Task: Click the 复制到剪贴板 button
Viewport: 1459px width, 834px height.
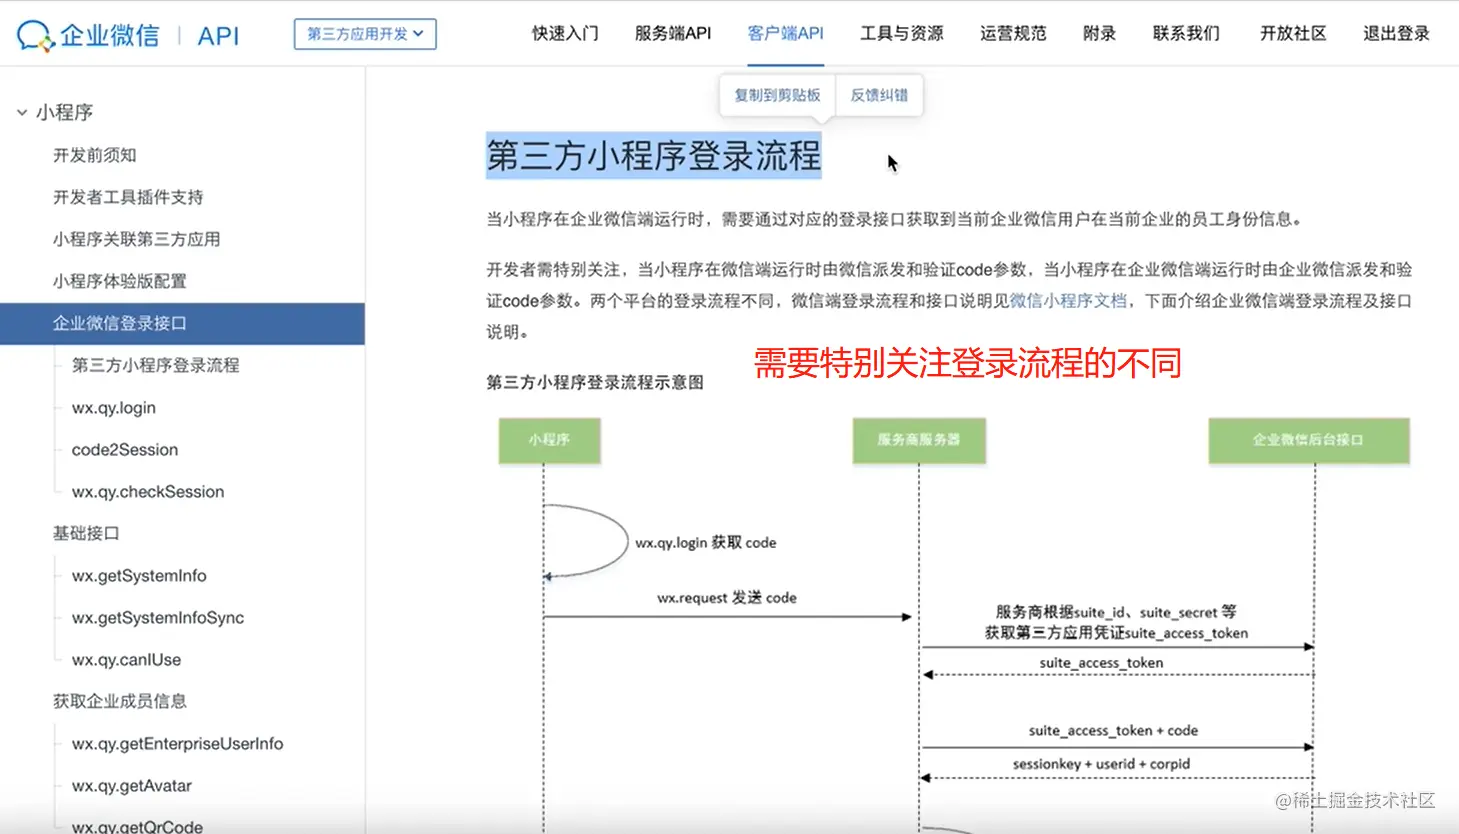Action: point(777,95)
